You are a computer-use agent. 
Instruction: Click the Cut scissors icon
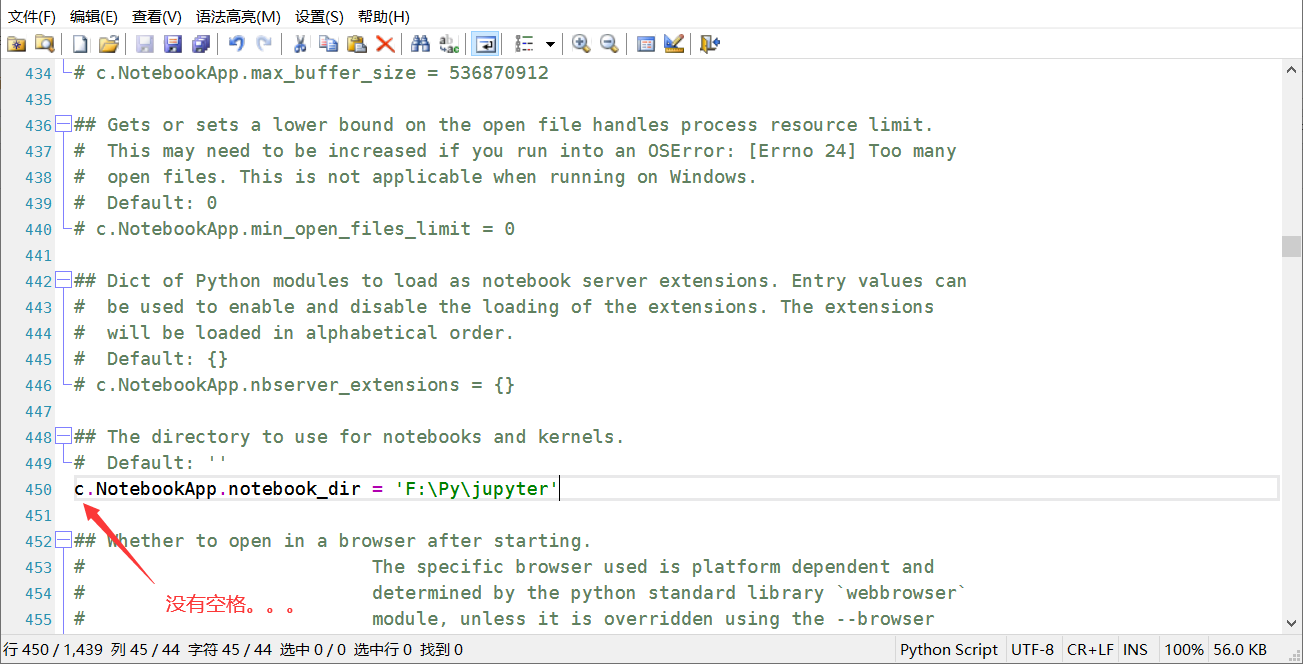point(299,44)
